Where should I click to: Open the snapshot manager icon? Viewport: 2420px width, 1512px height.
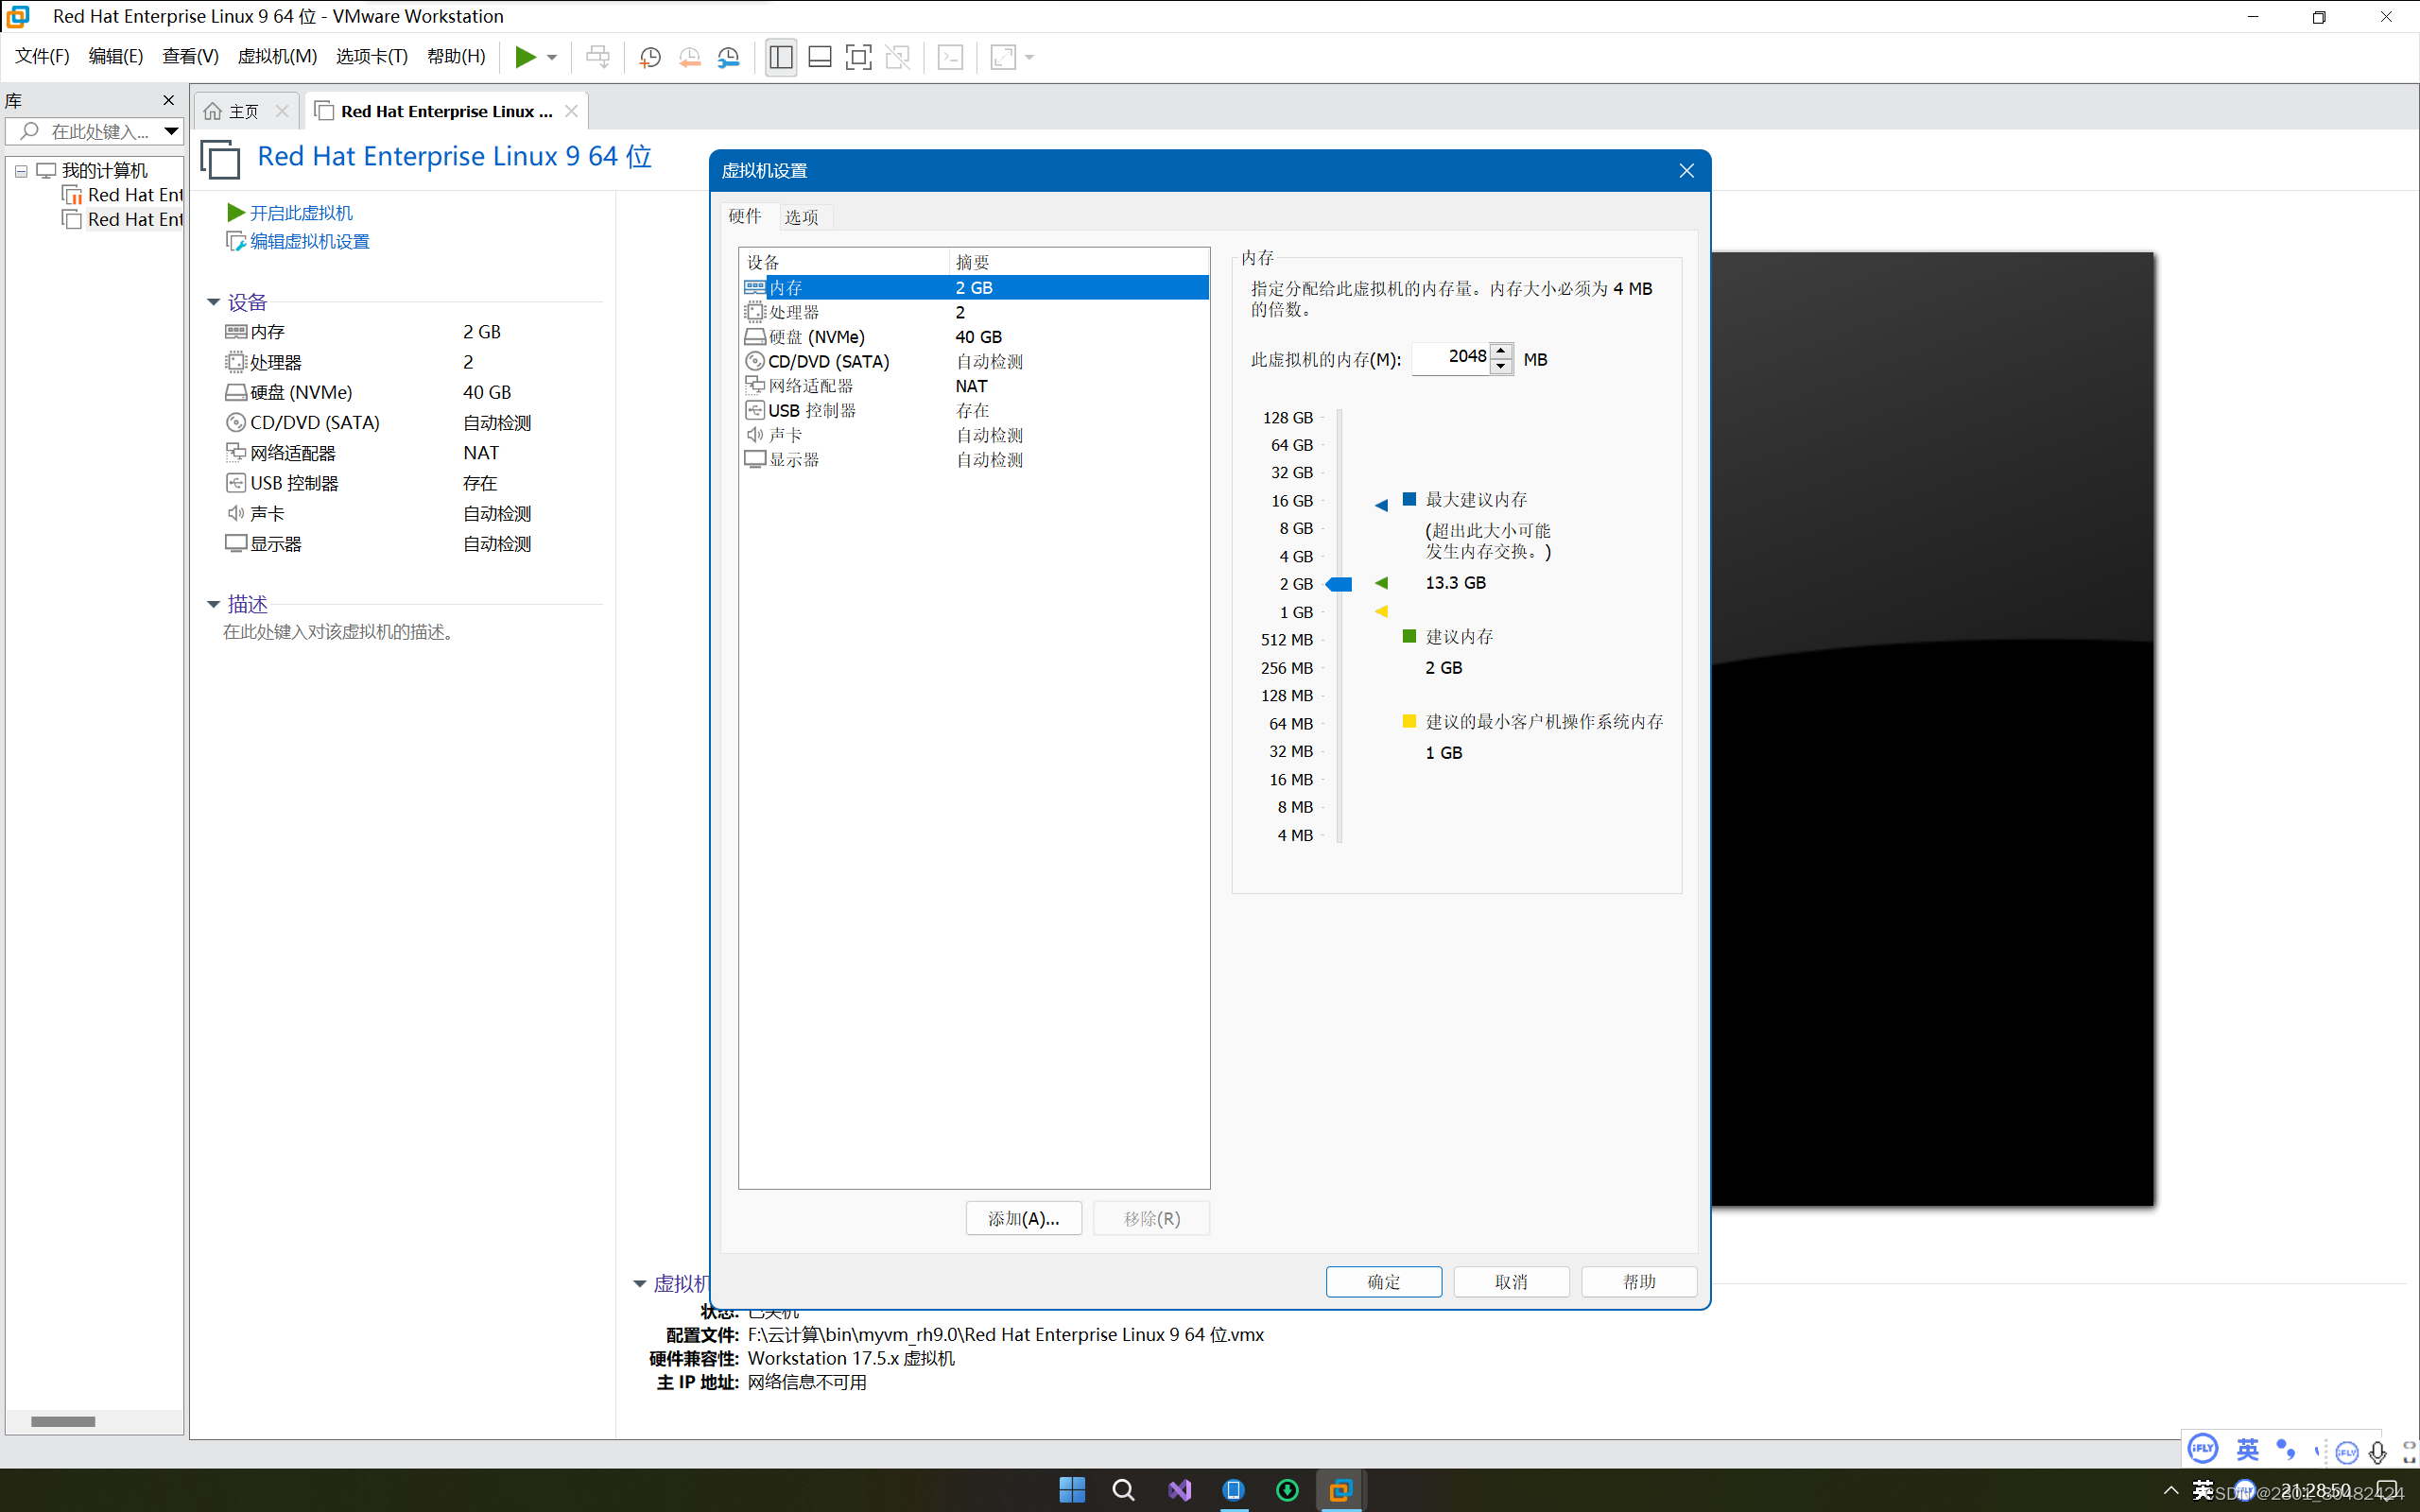[729, 57]
